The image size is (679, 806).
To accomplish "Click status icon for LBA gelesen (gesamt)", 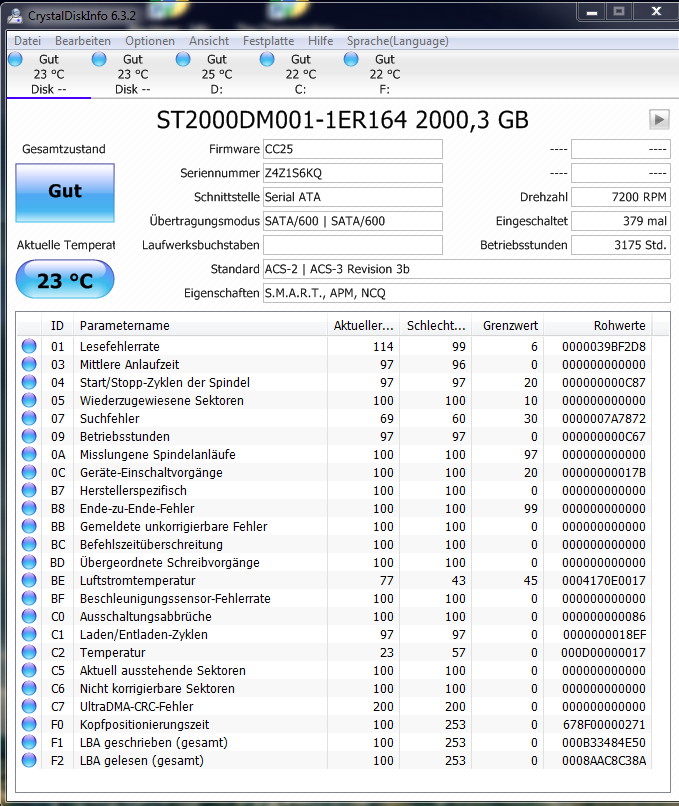I will click(29, 760).
